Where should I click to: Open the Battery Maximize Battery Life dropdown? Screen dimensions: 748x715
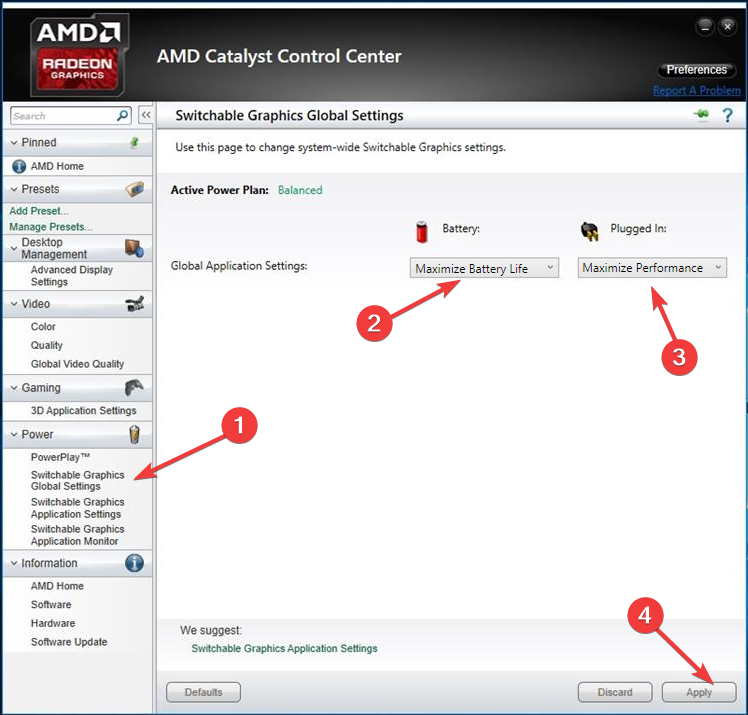pos(484,268)
